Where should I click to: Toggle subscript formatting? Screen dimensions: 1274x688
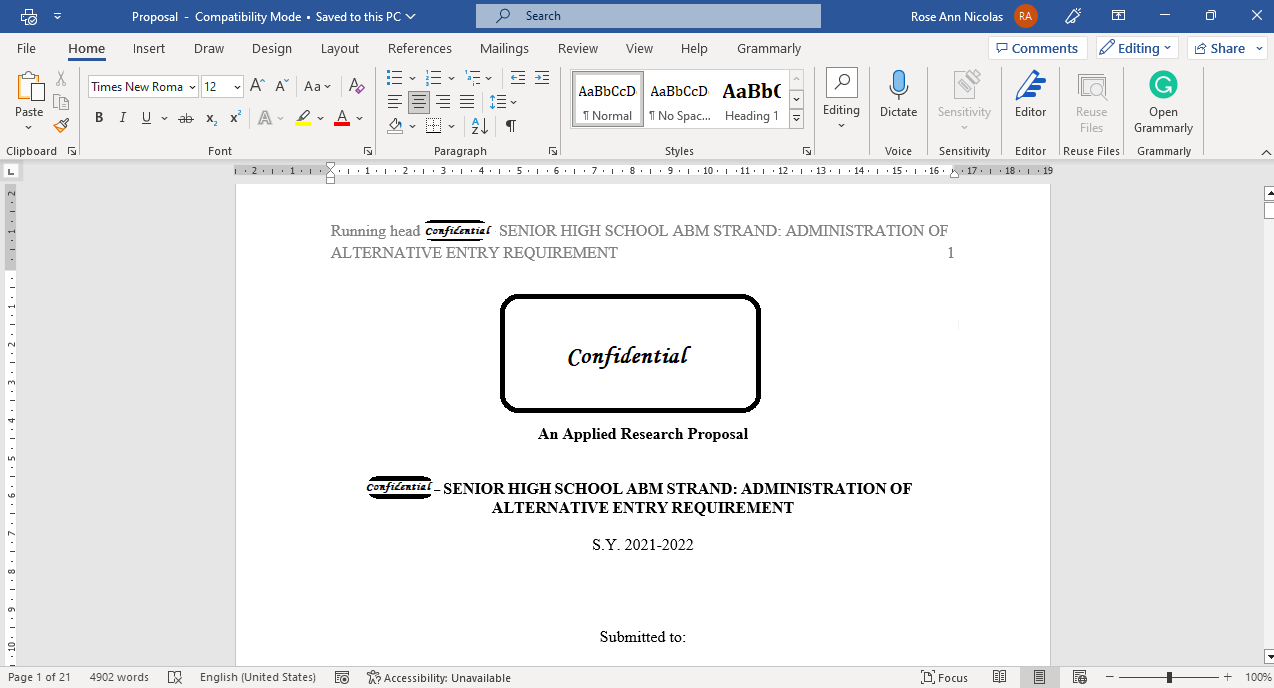(x=211, y=118)
